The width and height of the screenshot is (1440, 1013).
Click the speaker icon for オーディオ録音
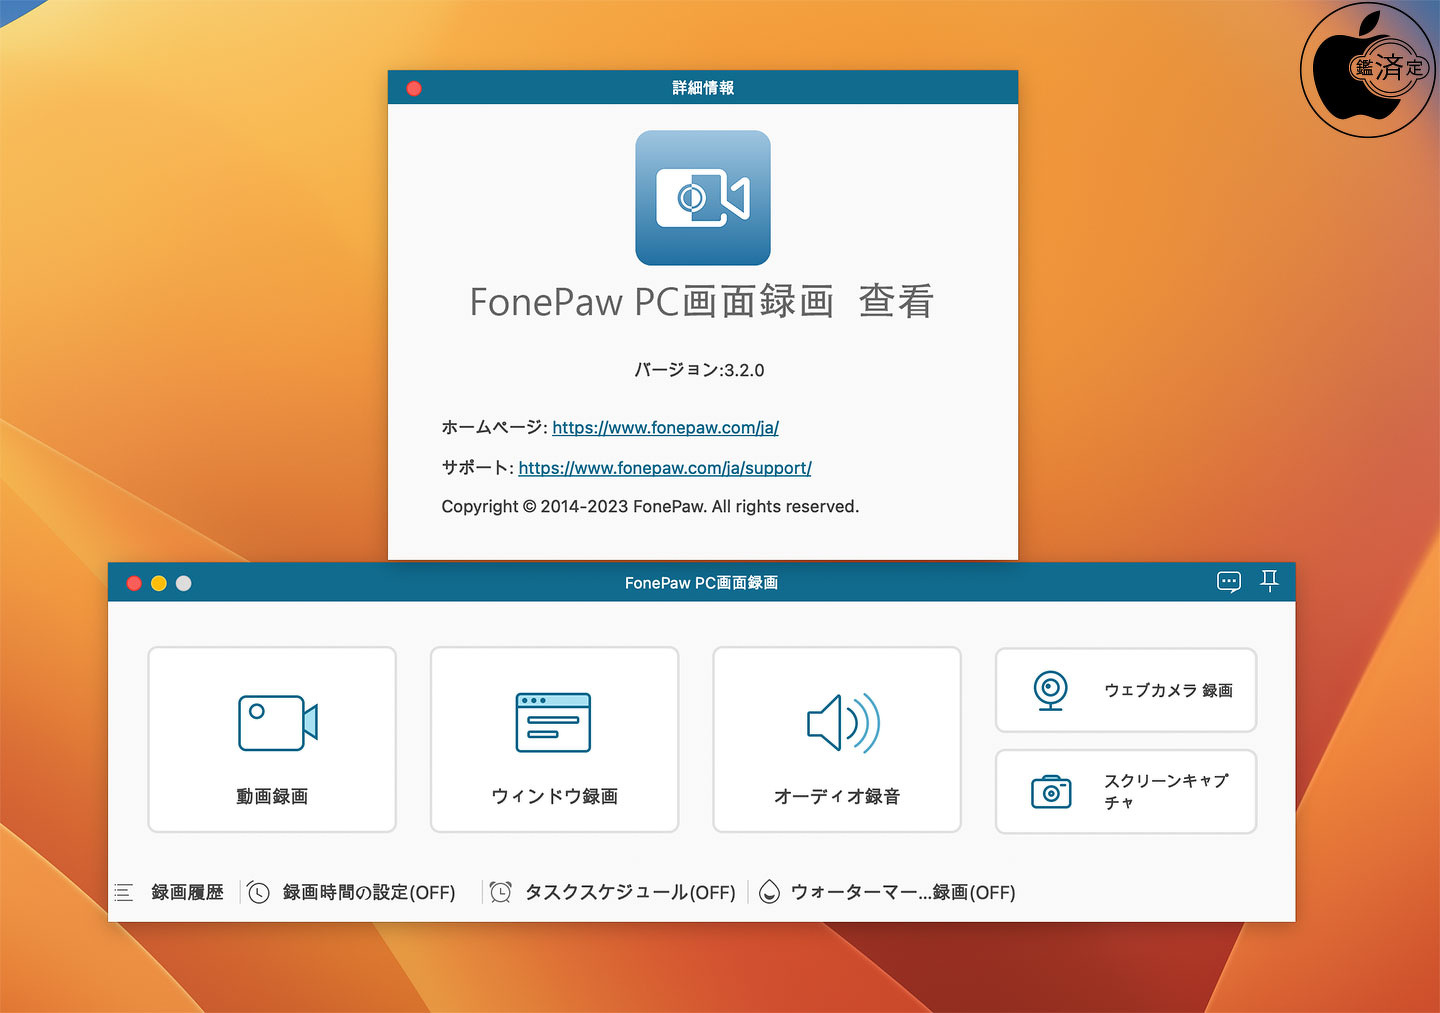[x=843, y=722]
